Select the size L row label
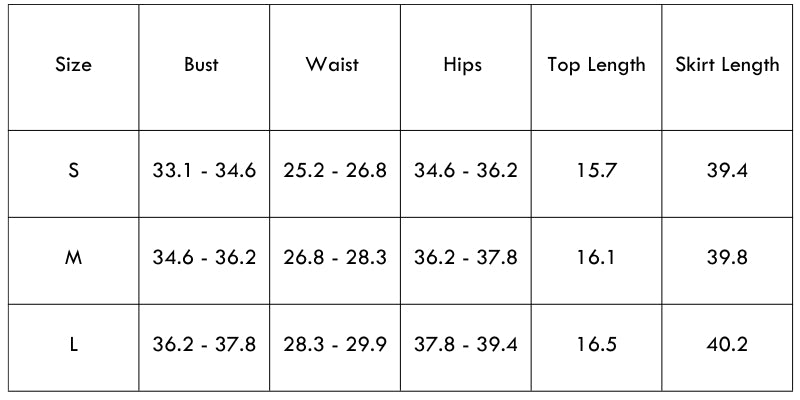The height and width of the screenshot is (400, 800). 73,345
